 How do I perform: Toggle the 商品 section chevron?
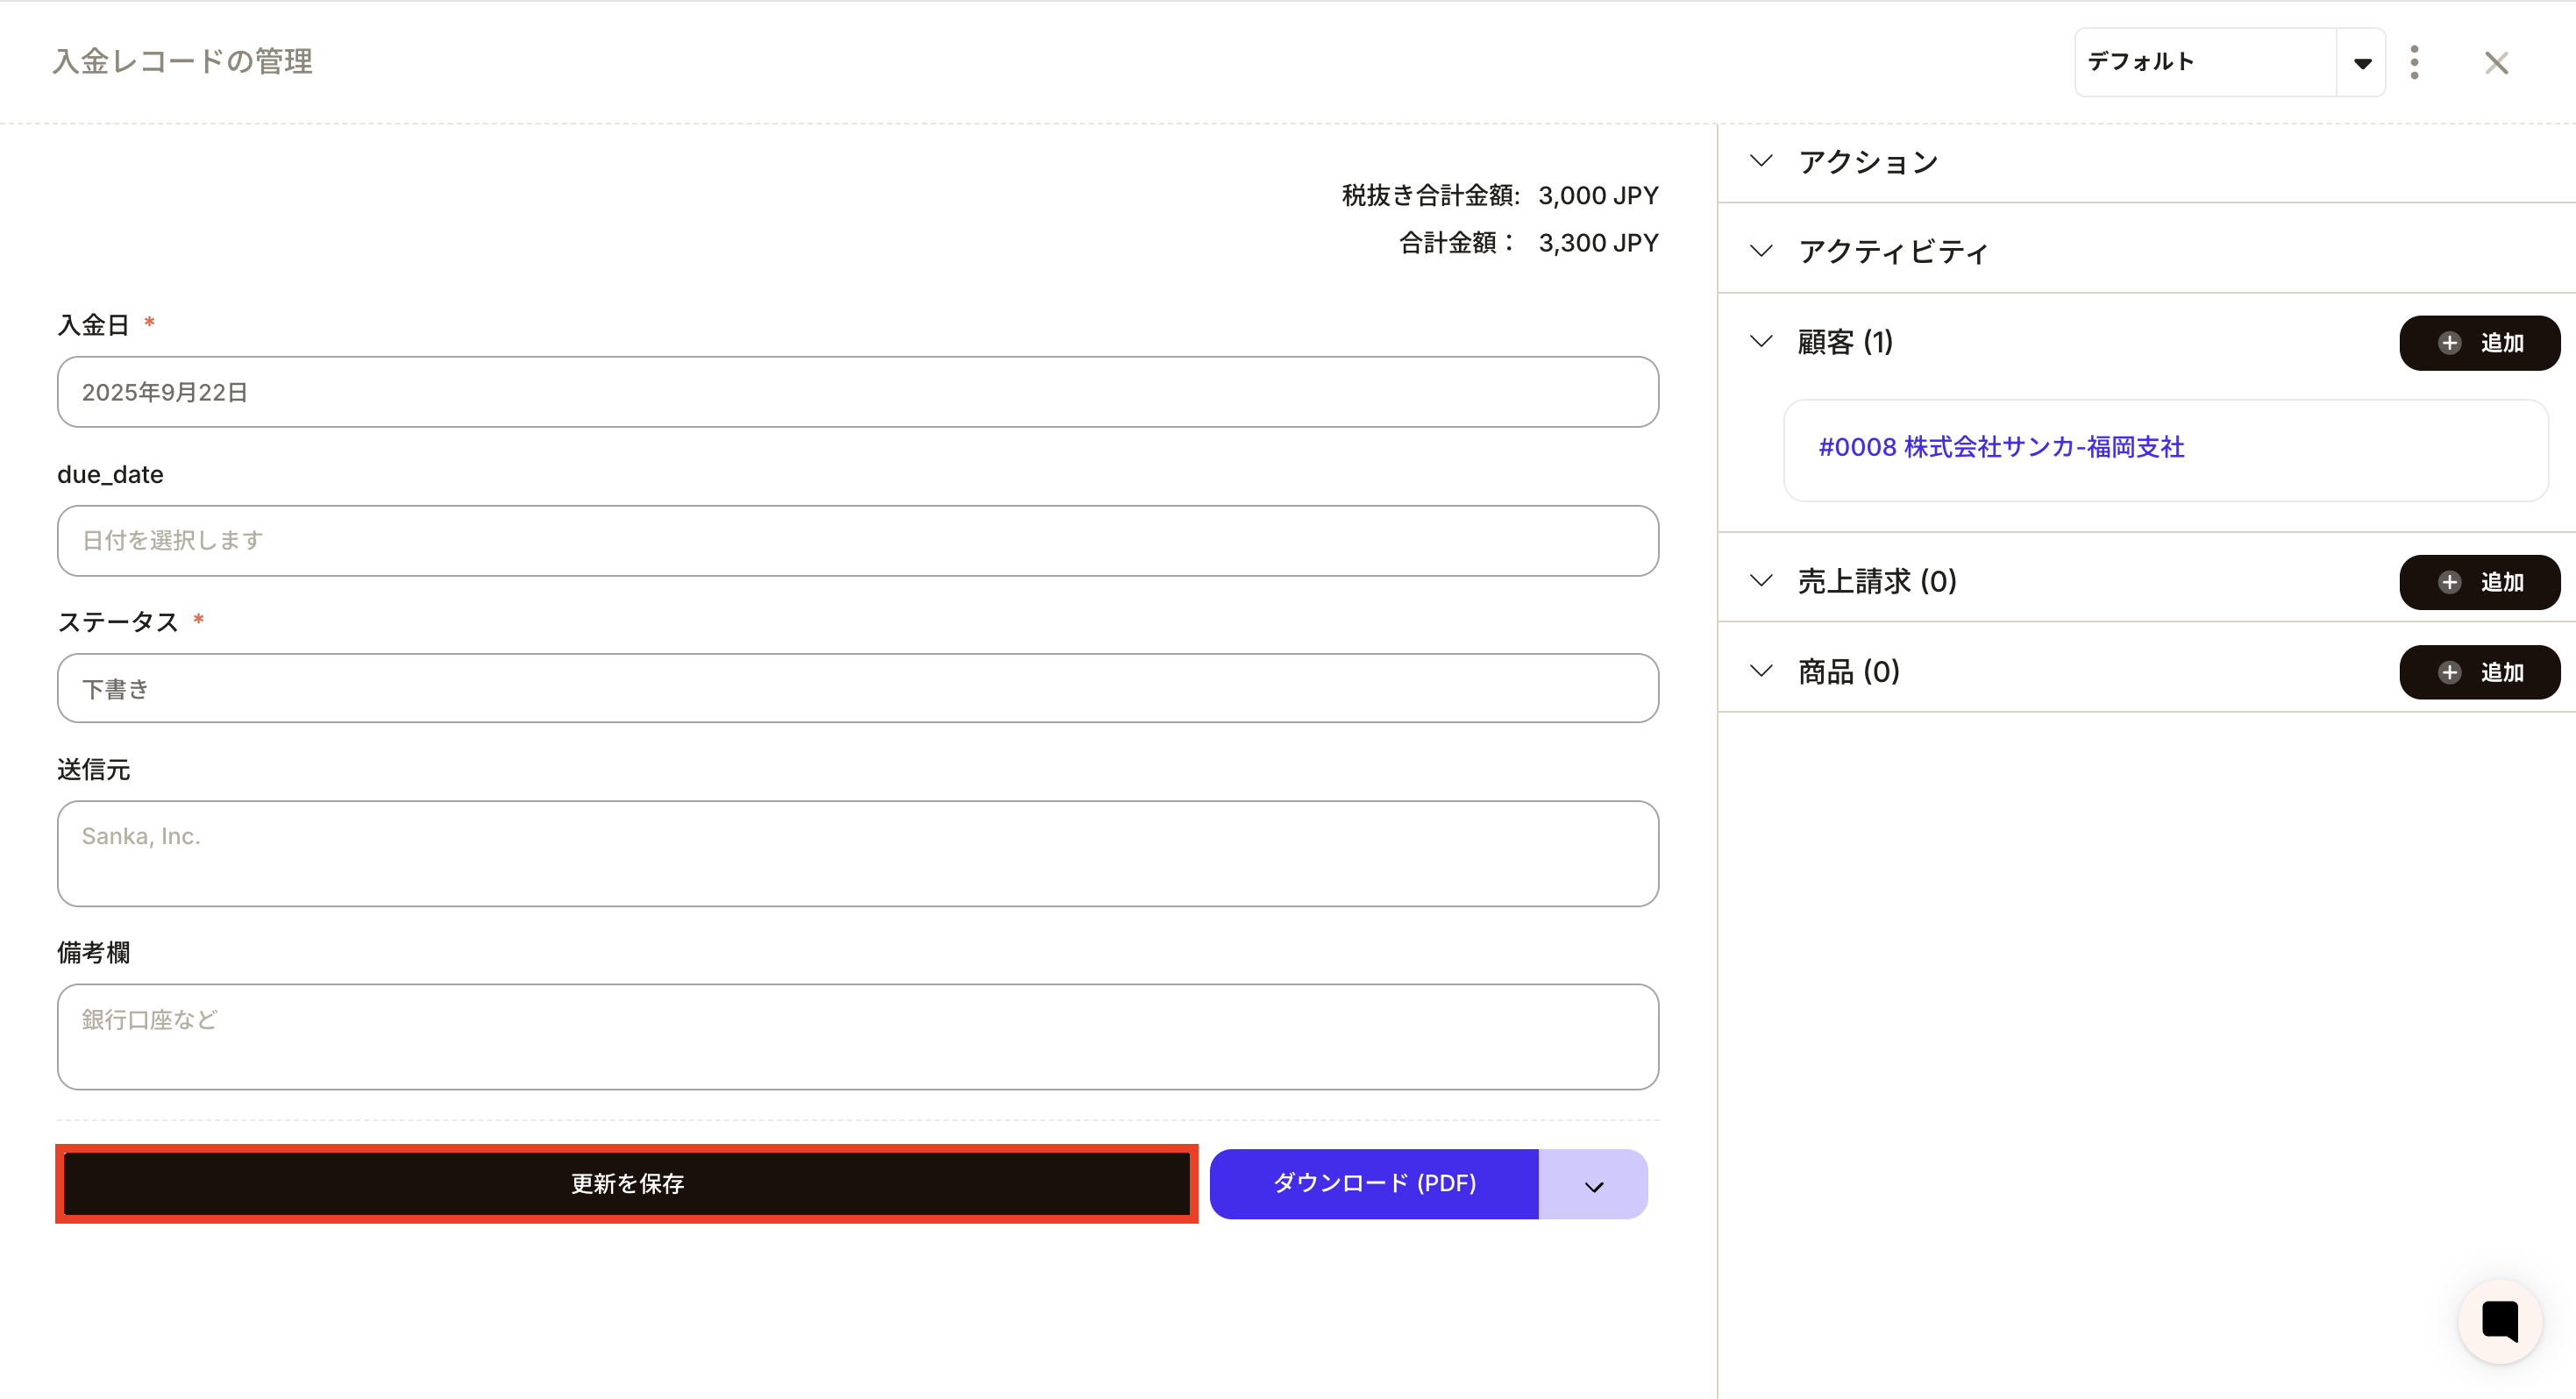pos(1761,670)
